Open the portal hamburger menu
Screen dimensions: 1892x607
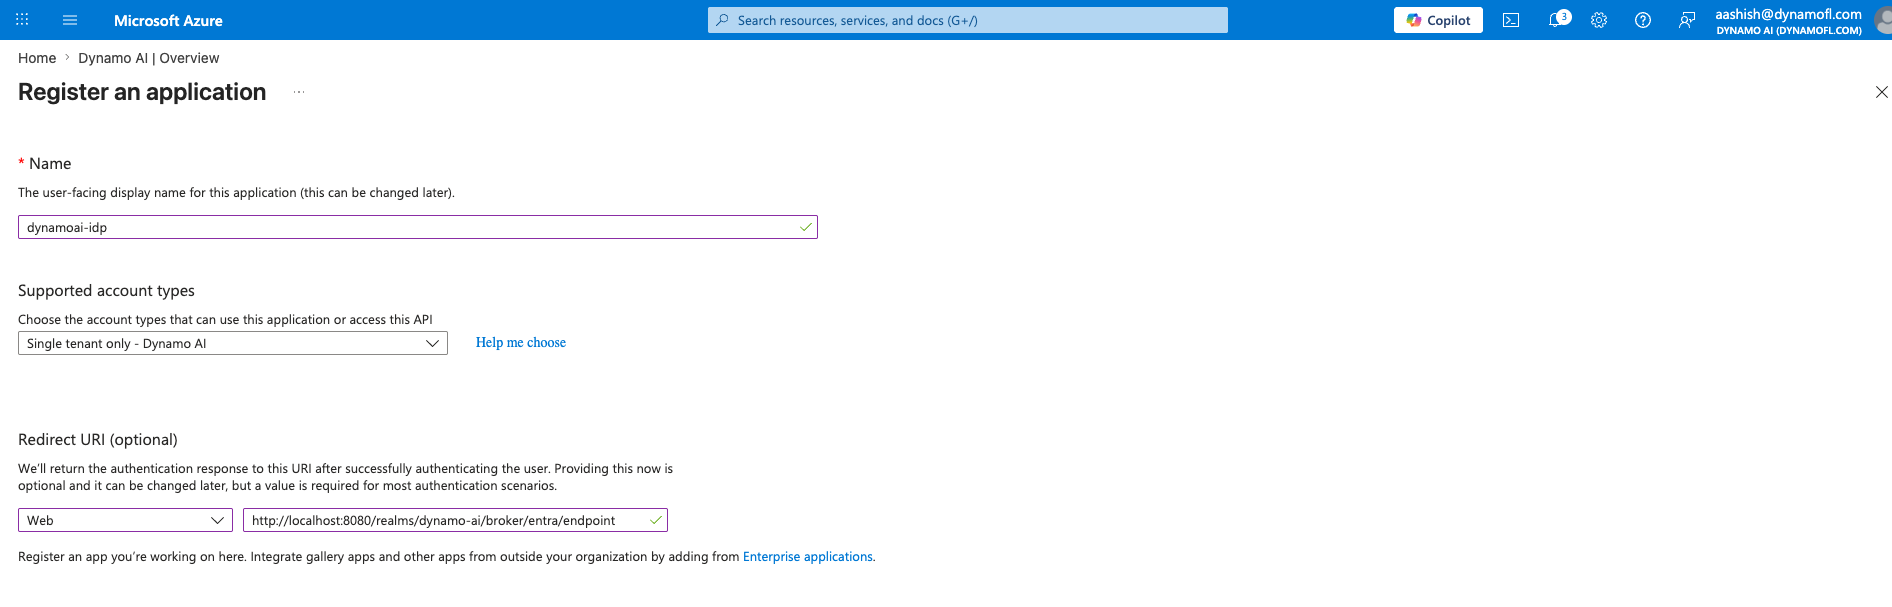click(x=70, y=20)
